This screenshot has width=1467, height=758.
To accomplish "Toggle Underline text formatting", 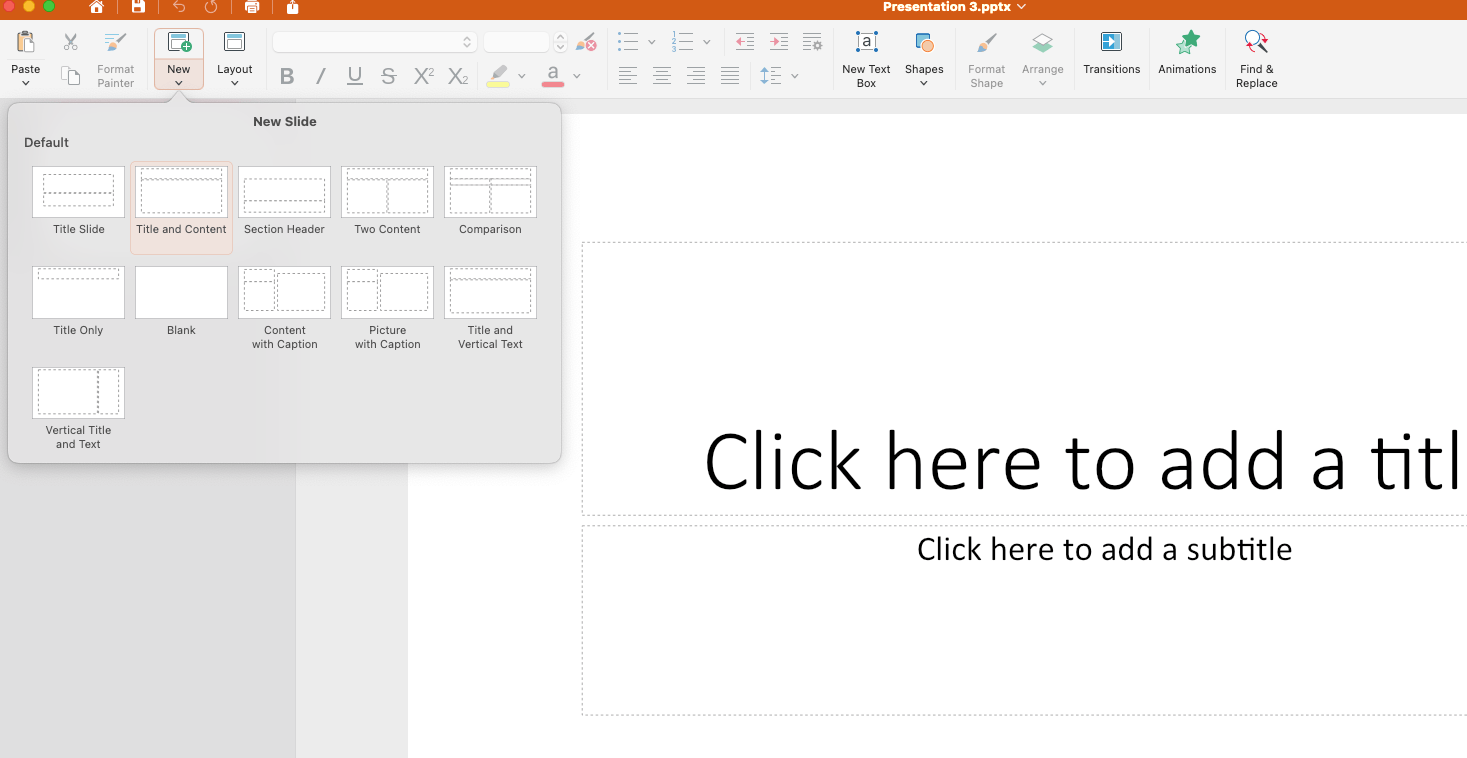I will [355, 76].
